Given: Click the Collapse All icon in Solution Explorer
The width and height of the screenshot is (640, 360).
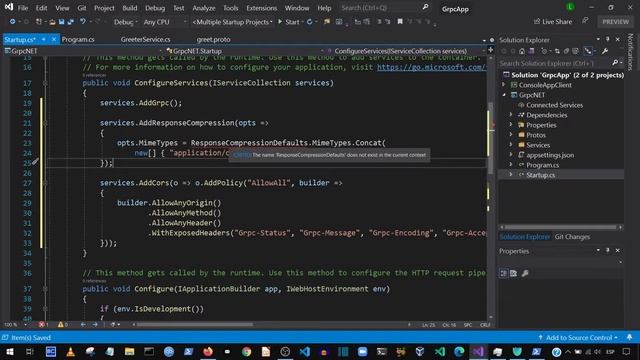Looking at the screenshot, I should (566, 51).
